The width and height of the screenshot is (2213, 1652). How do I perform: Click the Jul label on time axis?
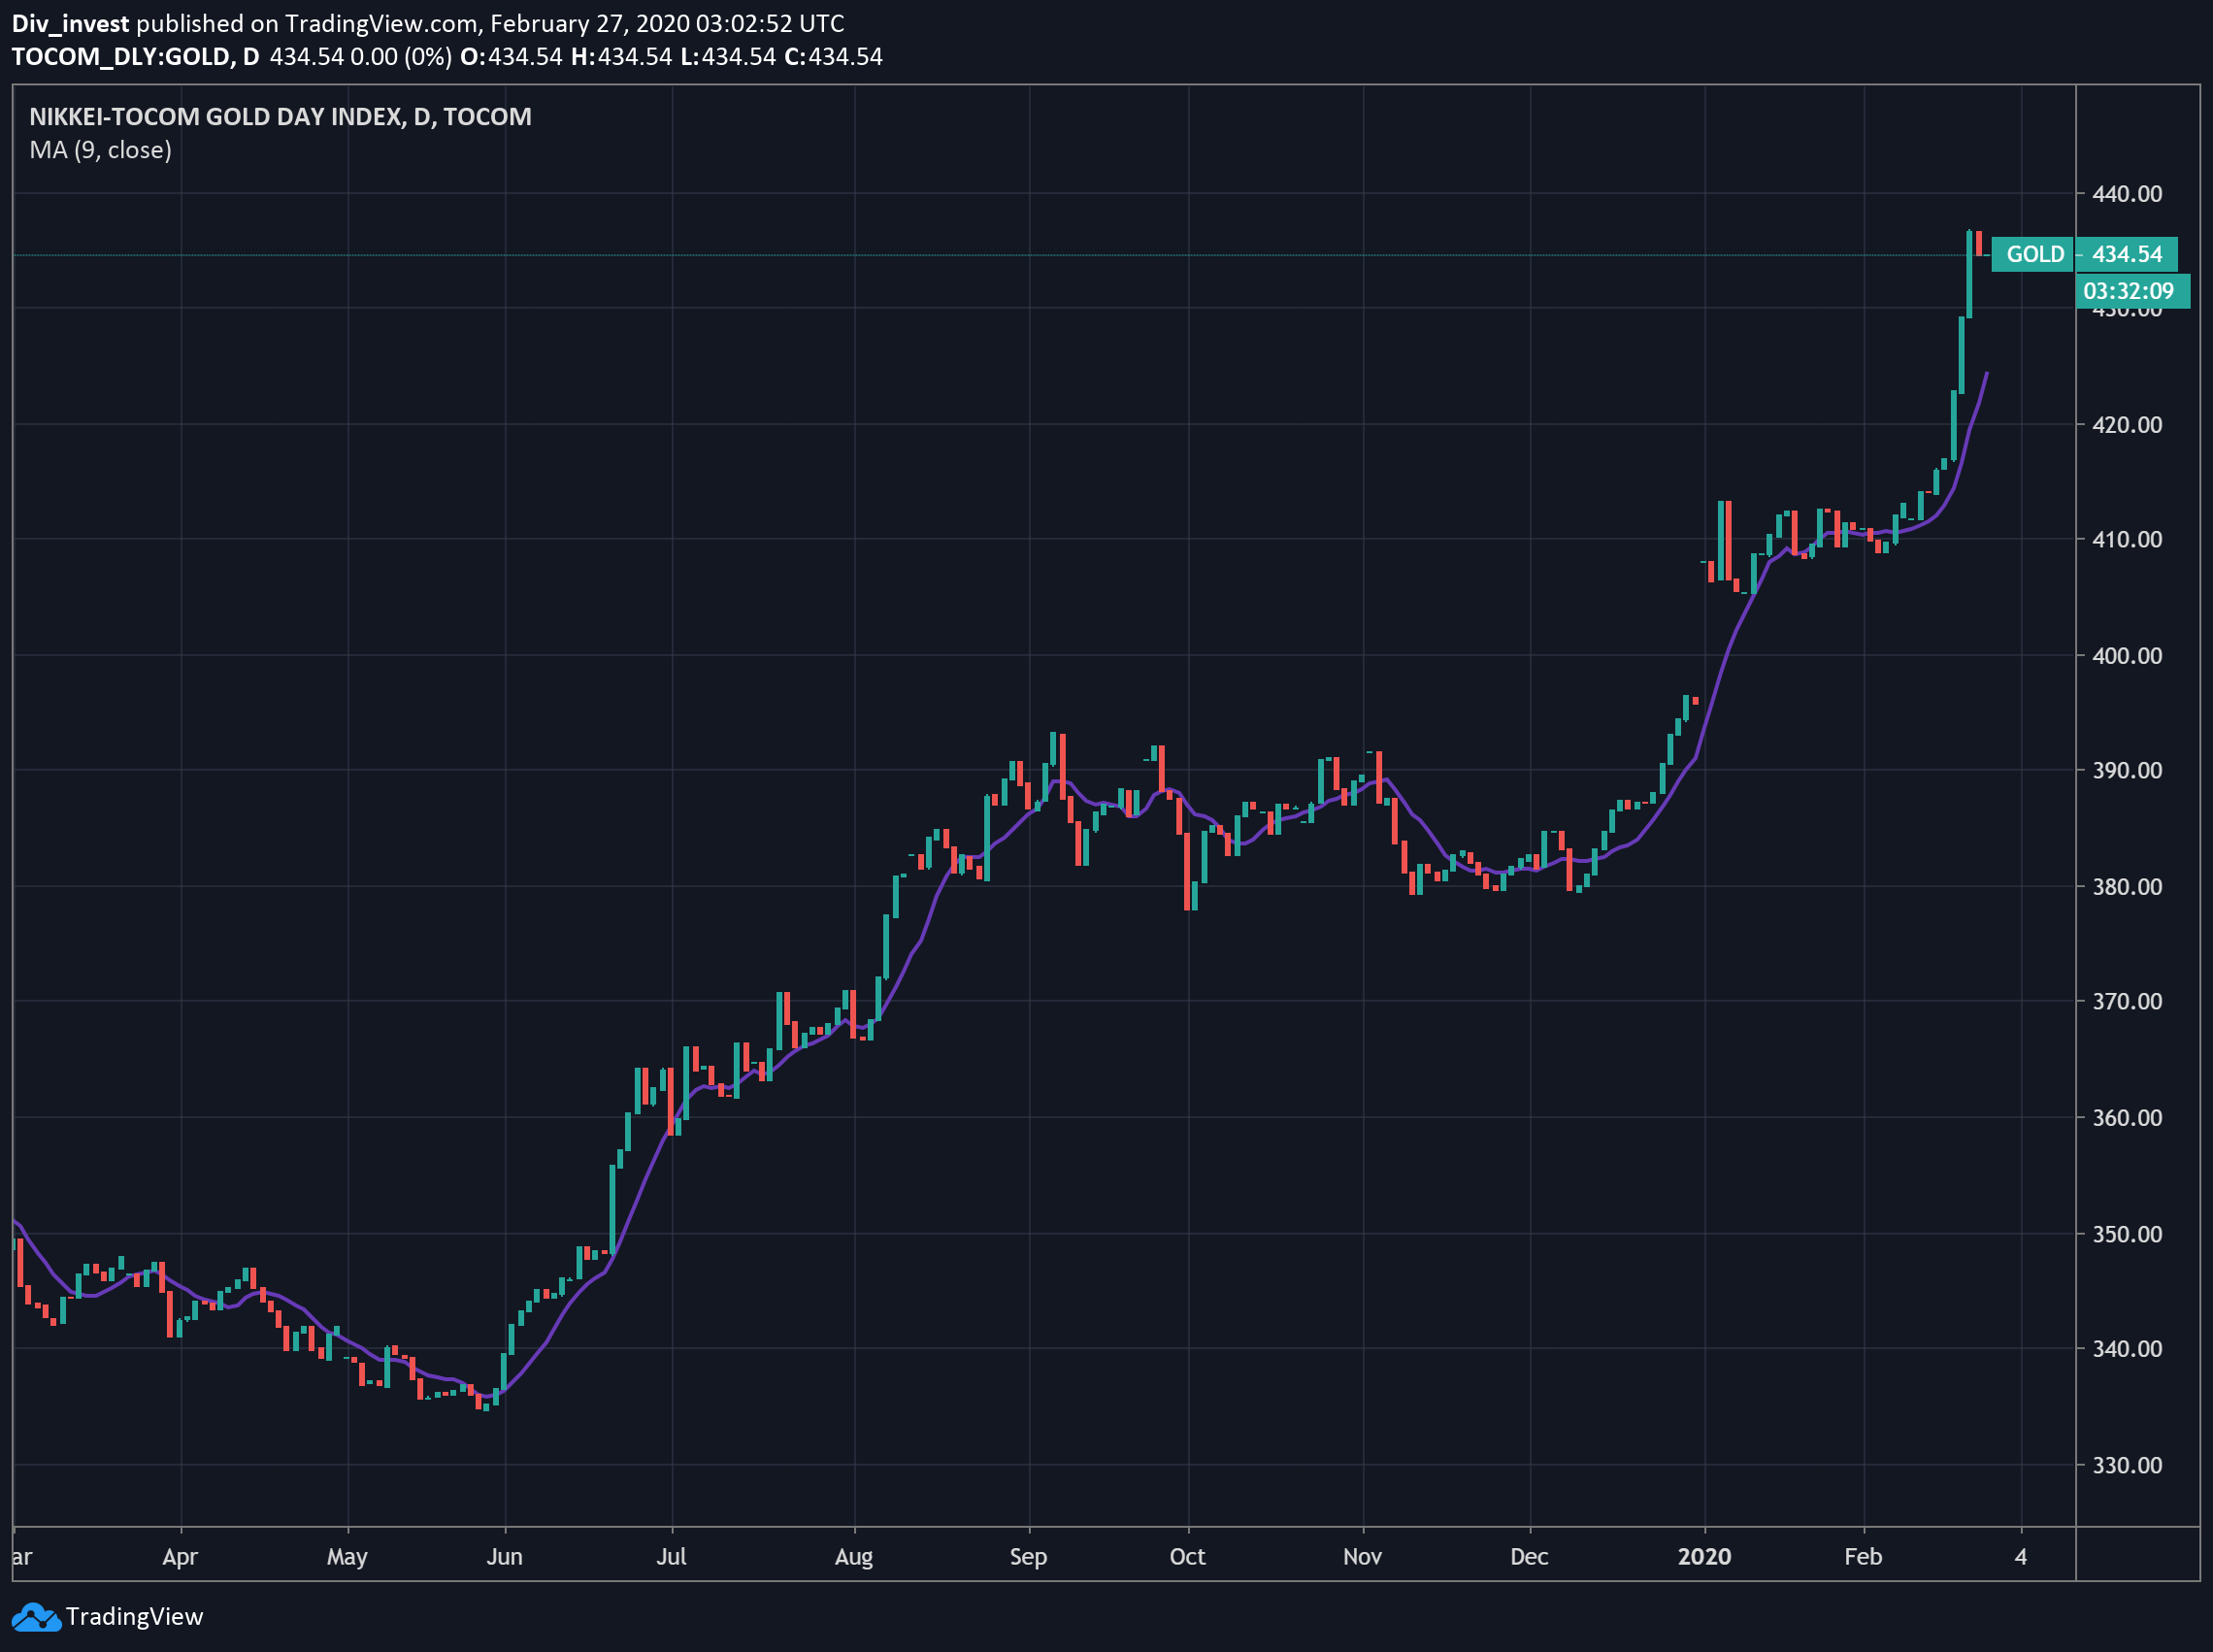(671, 1557)
